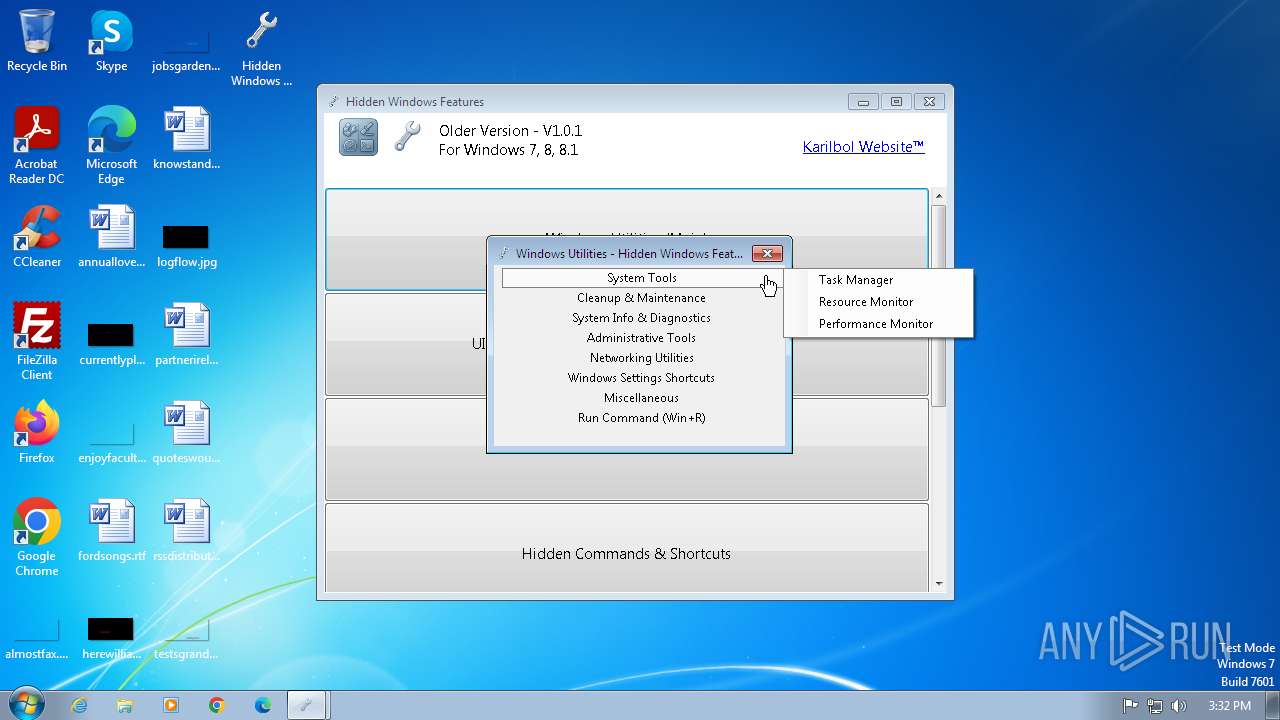
Task: Choose Networking Utilities in the list
Action: click(641, 358)
